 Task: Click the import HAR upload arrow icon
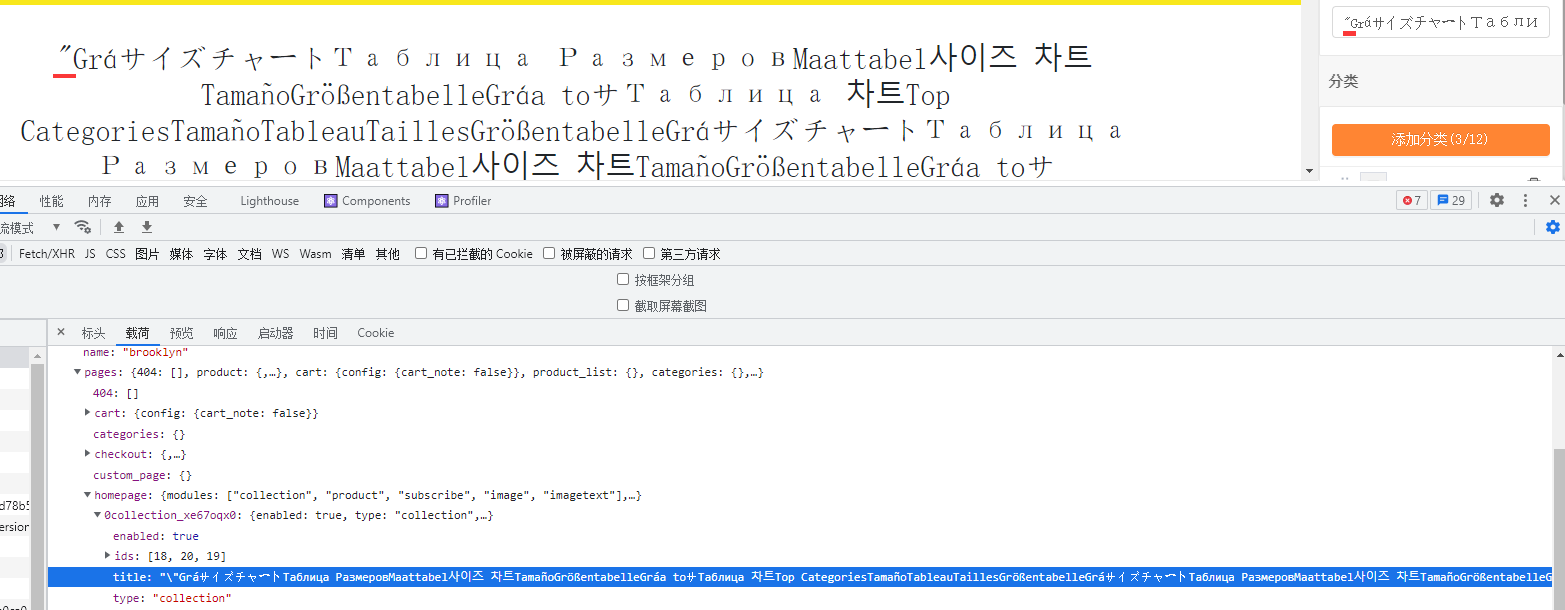[x=119, y=227]
